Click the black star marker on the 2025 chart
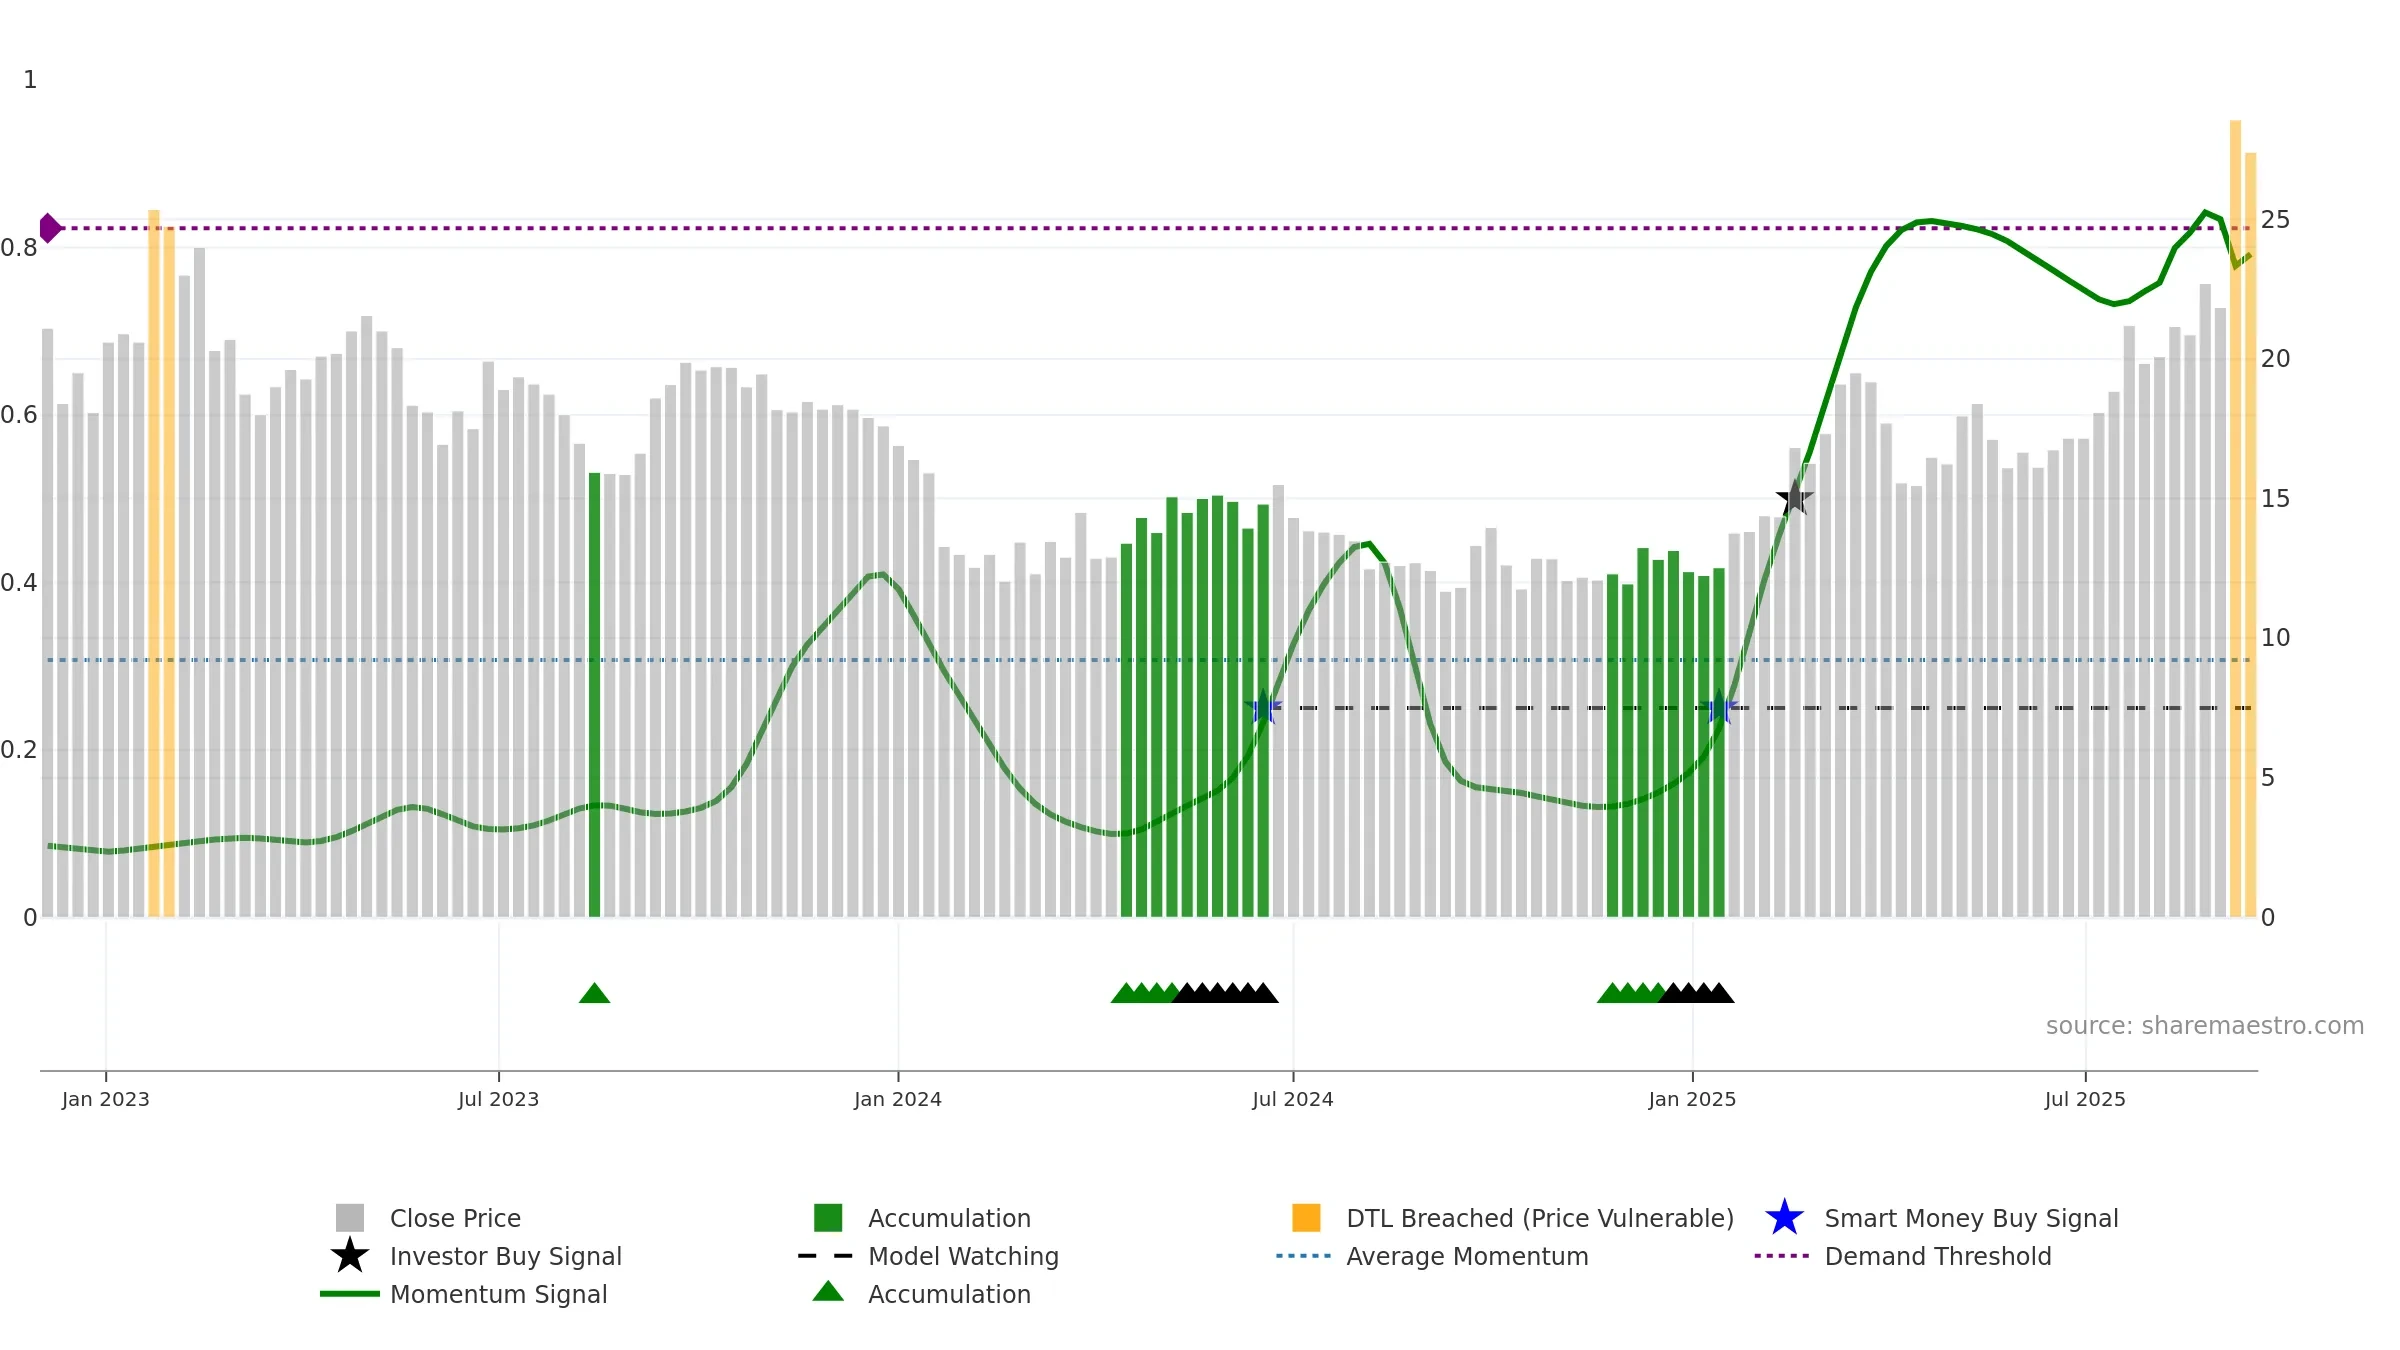The height and width of the screenshot is (1350, 2400). coord(1795,497)
